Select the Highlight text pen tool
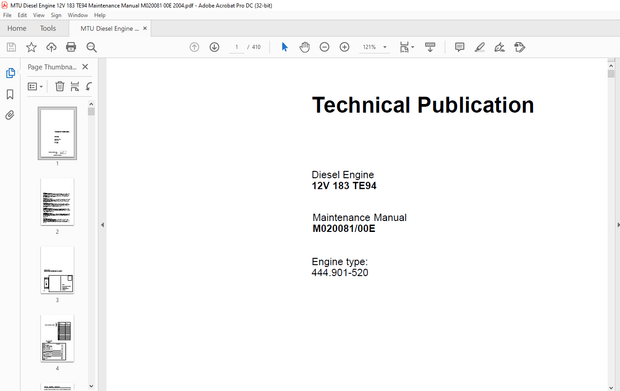 (x=480, y=47)
